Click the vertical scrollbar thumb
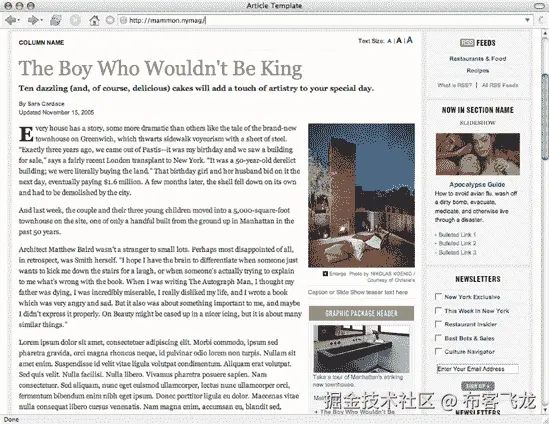This screenshot has width=549, height=424. tap(545, 117)
